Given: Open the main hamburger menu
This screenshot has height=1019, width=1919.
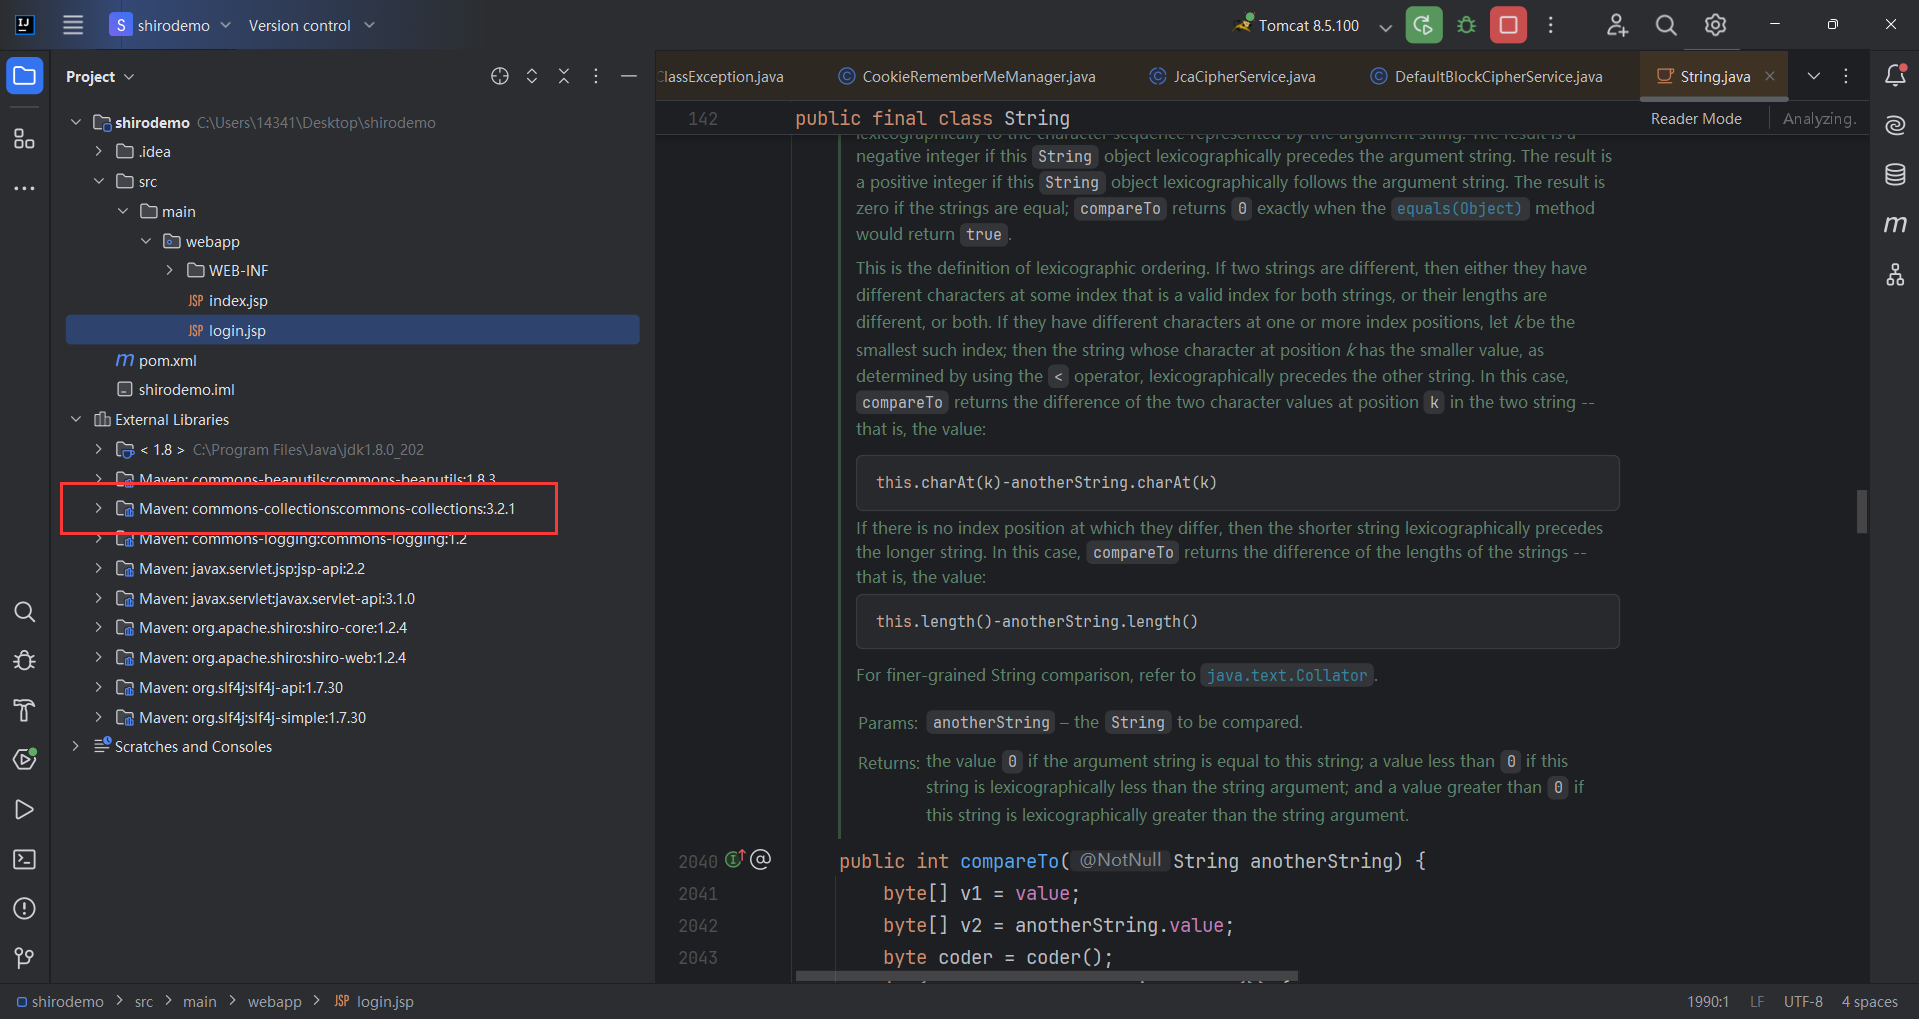Looking at the screenshot, I should click(x=73, y=25).
